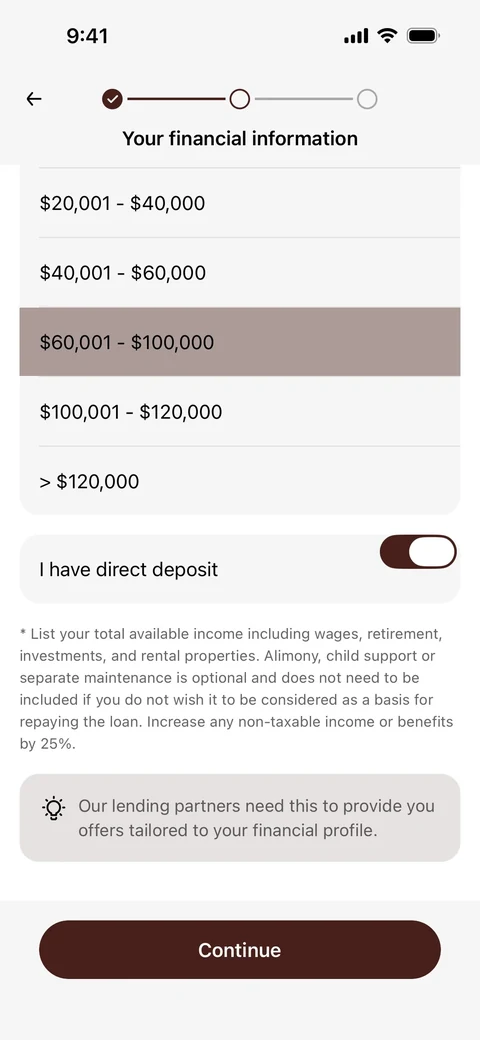Viewport: 480px width, 1040px height.
Task: Choose the $40,001 - $60,000 income range
Action: (x=240, y=273)
